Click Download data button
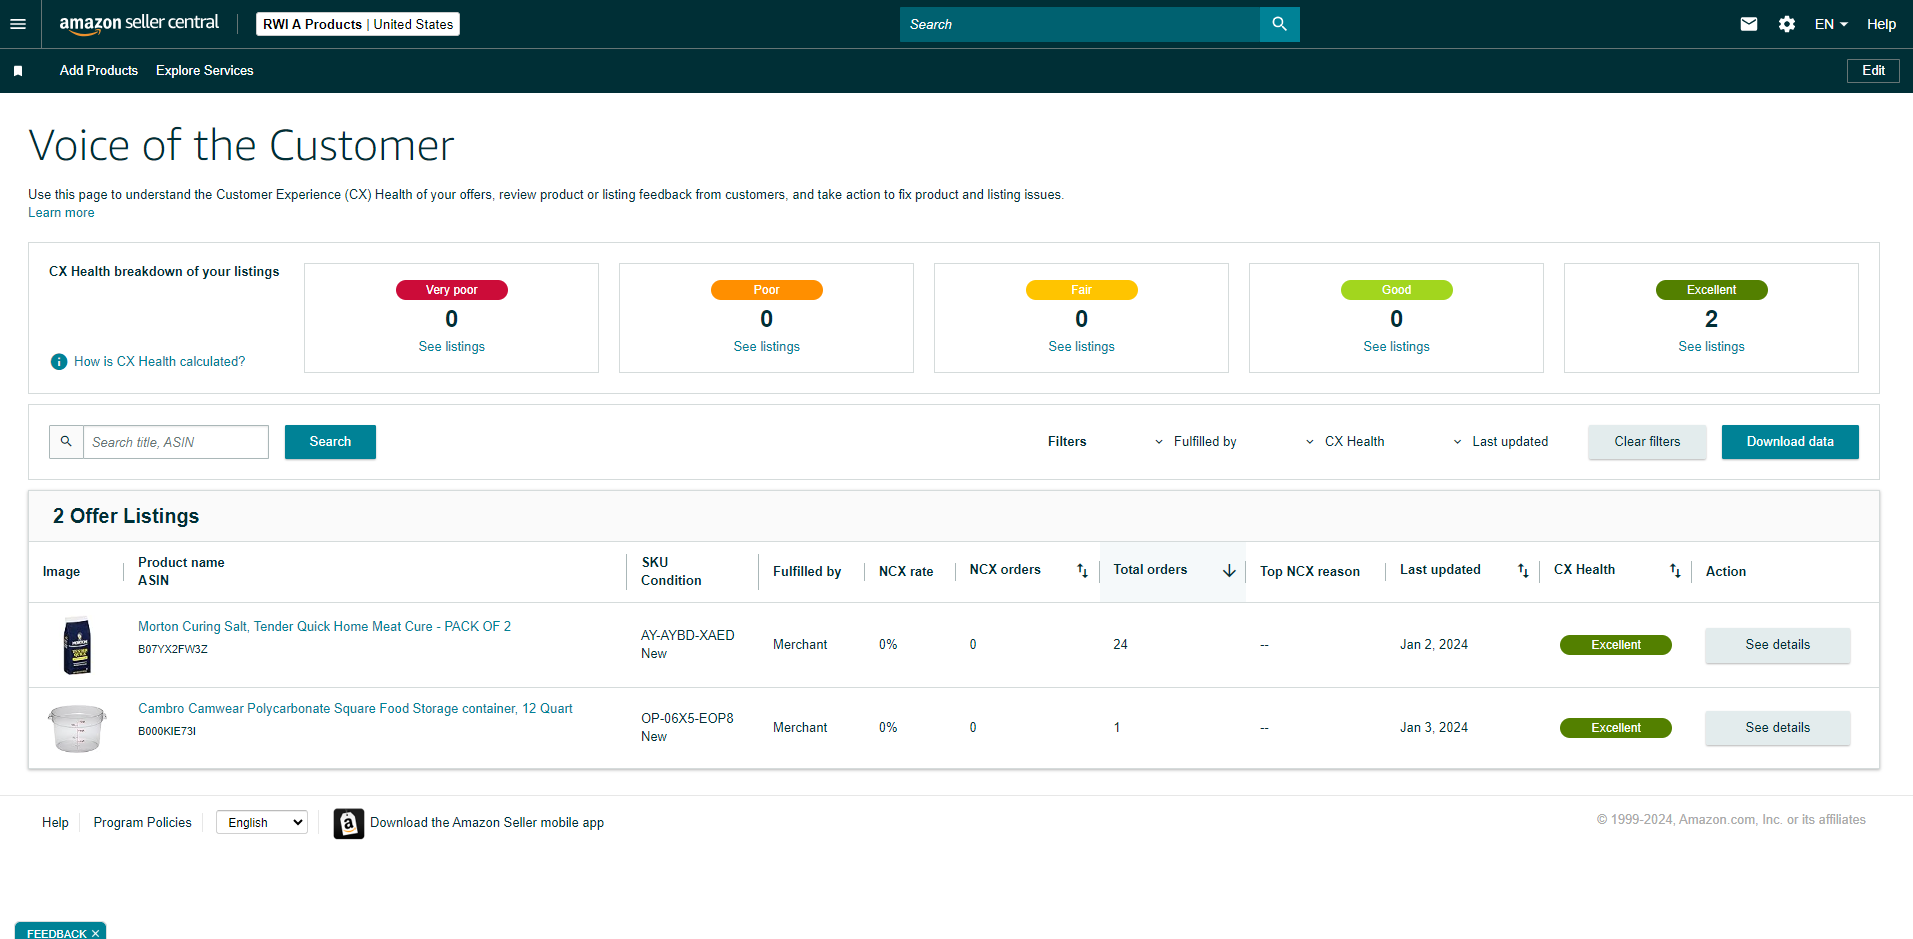 pos(1790,442)
